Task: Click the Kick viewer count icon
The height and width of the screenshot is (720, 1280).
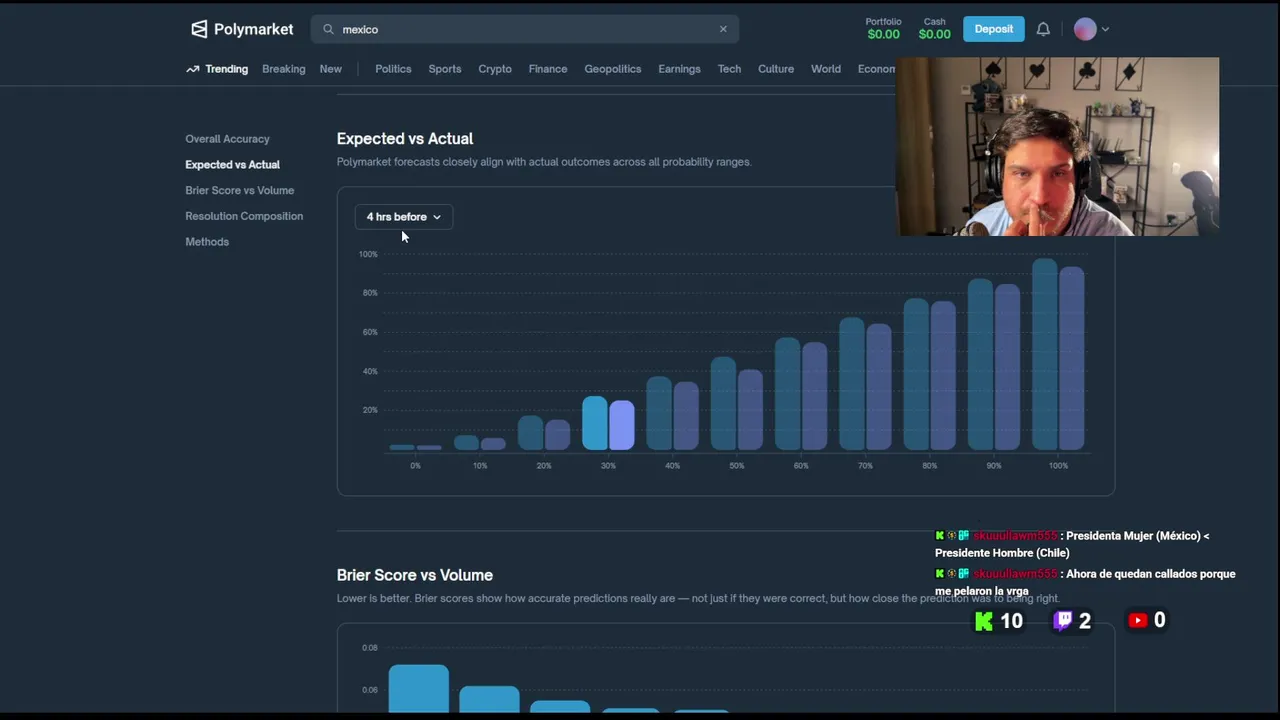Action: pos(984,621)
